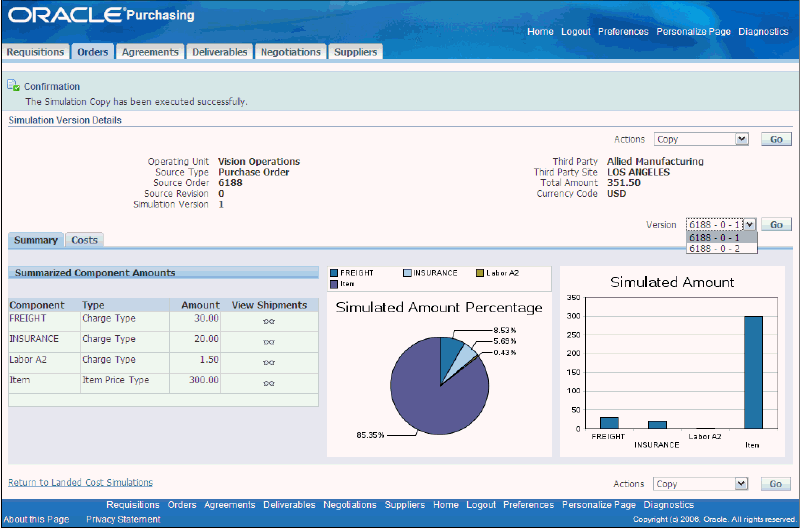Open the Orders tab
Viewport: 800px width, 529px height.
[x=92, y=52]
